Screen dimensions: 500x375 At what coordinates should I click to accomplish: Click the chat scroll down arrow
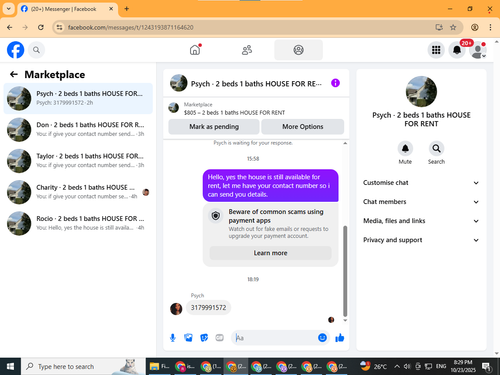[345, 320]
